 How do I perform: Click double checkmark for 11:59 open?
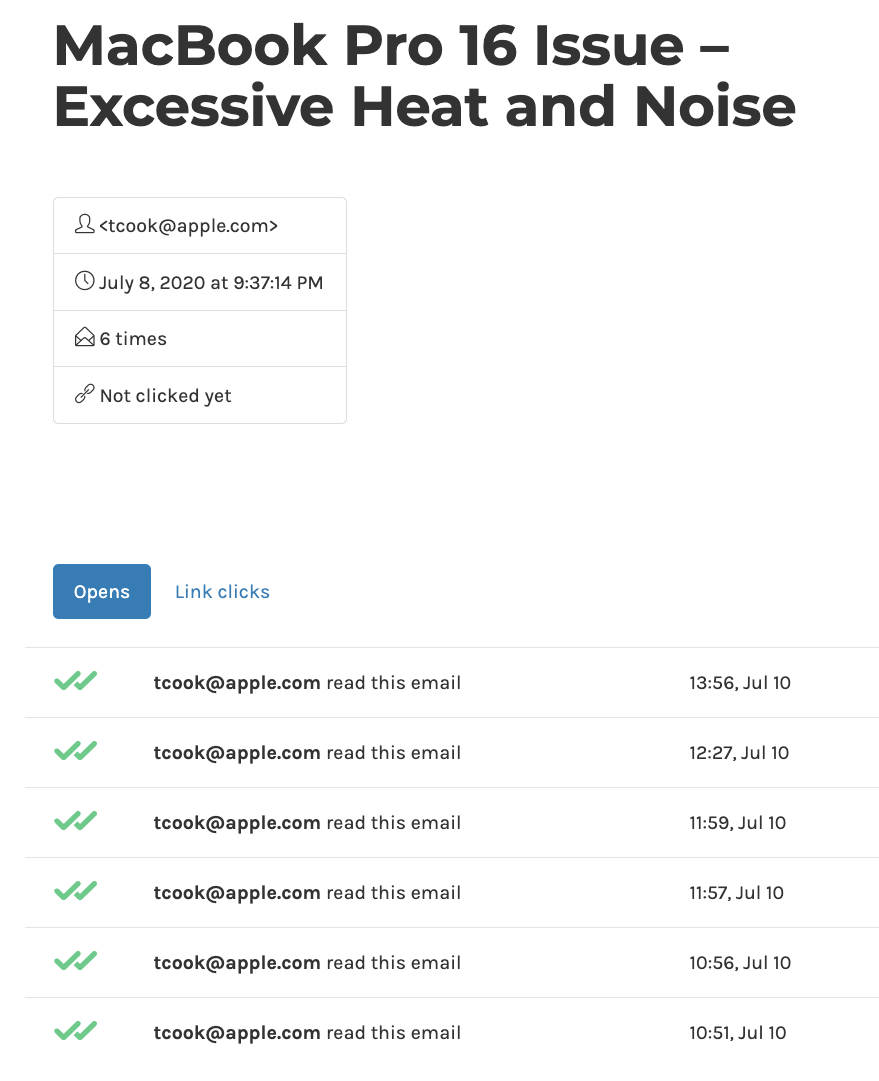pos(76,821)
